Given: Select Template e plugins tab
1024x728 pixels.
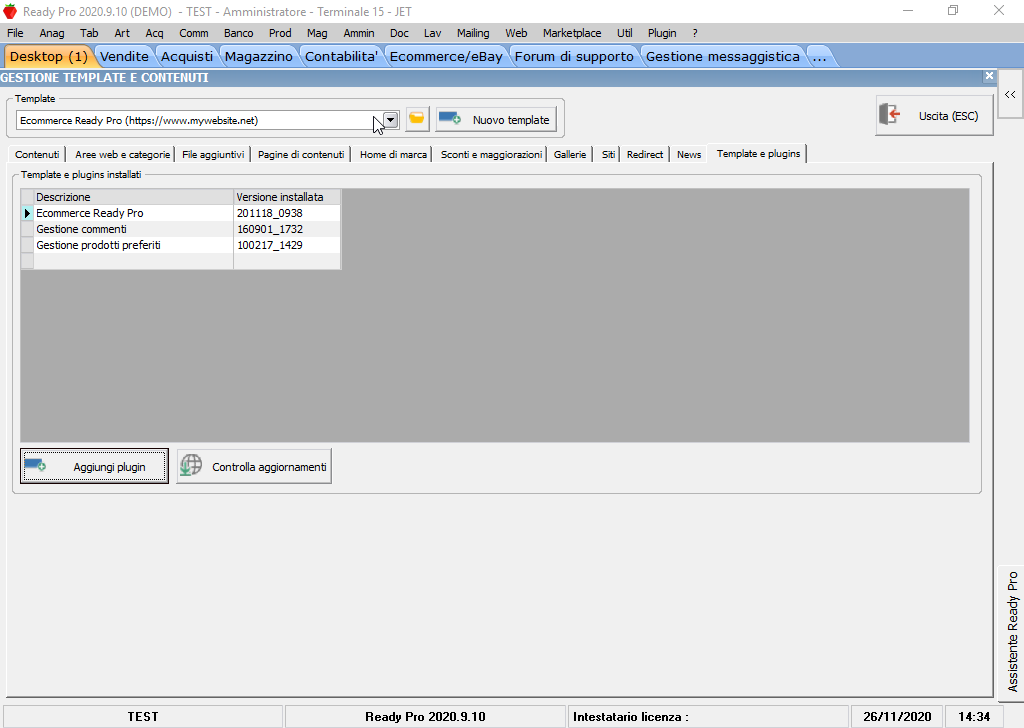Looking at the screenshot, I should tap(758, 153).
